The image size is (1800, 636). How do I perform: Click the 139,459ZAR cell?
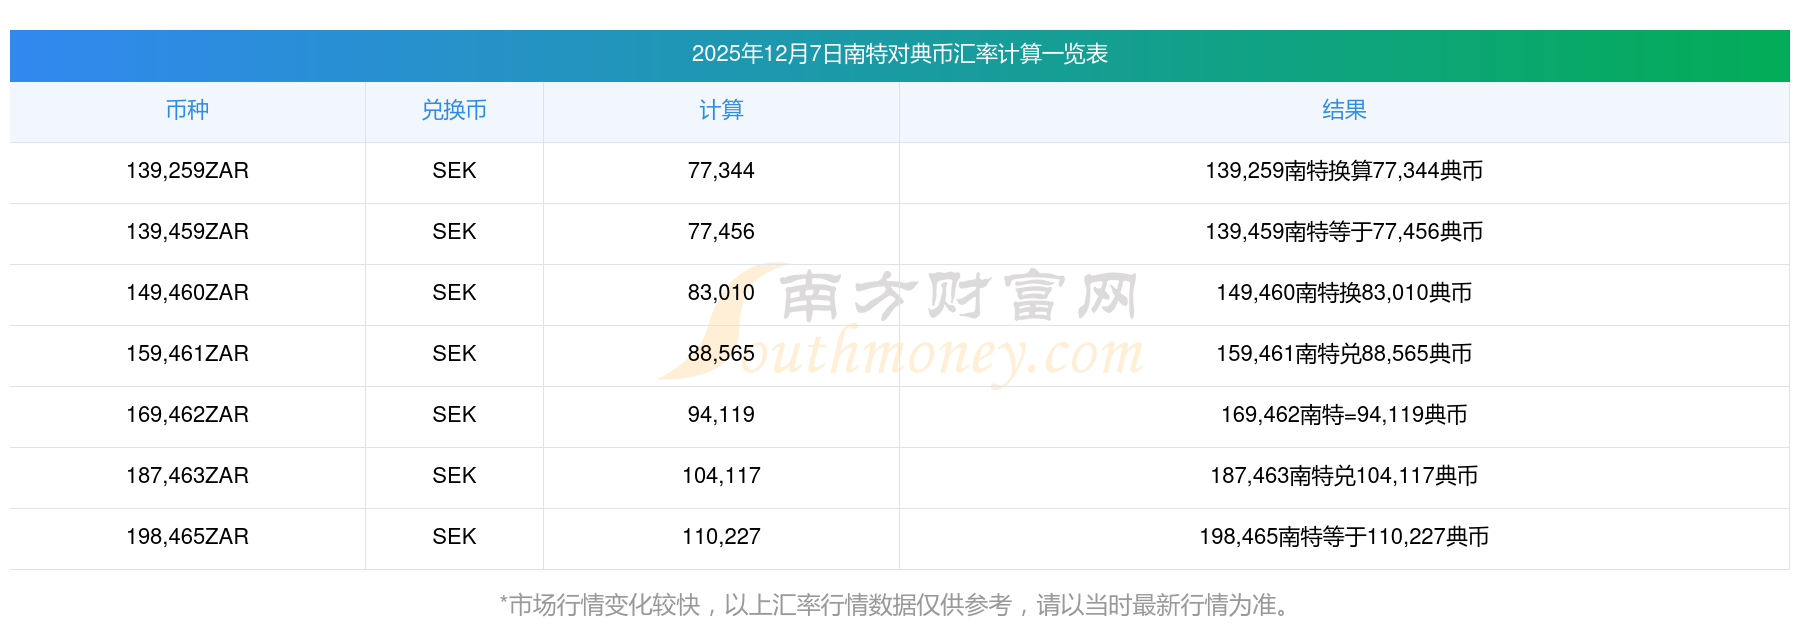(x=187, y=232)
